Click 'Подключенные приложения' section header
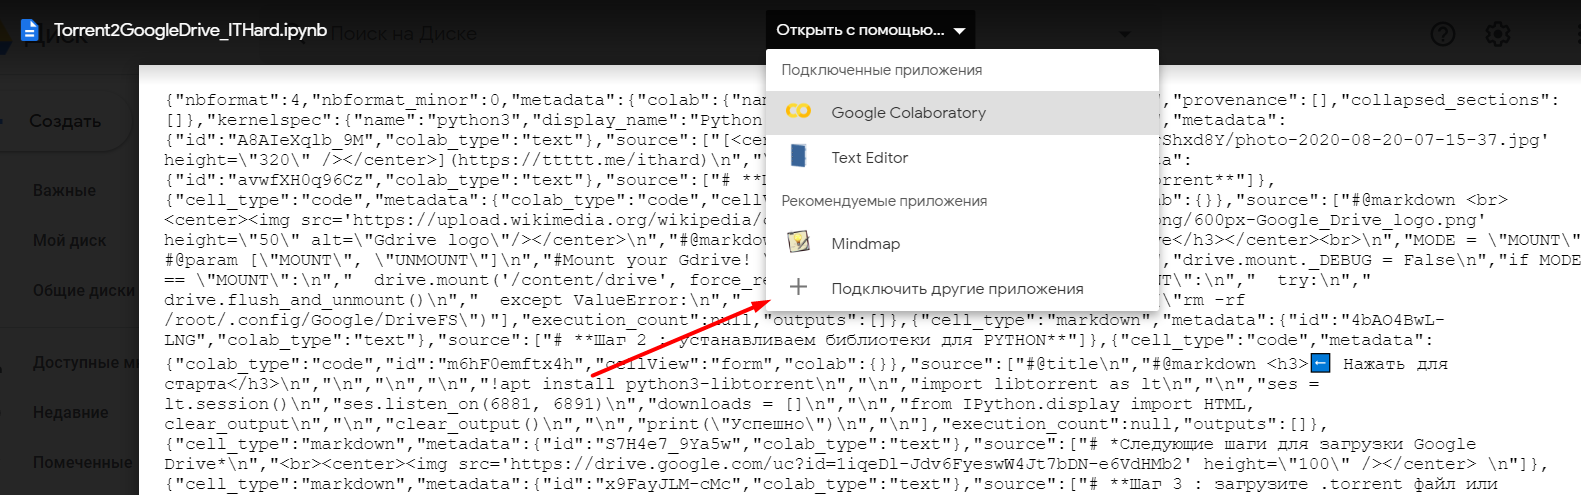 click(x=881, y=70)
